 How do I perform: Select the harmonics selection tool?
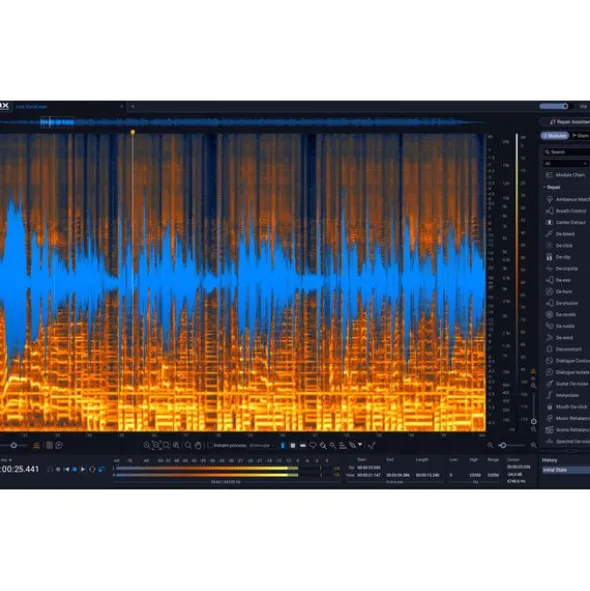343,446
